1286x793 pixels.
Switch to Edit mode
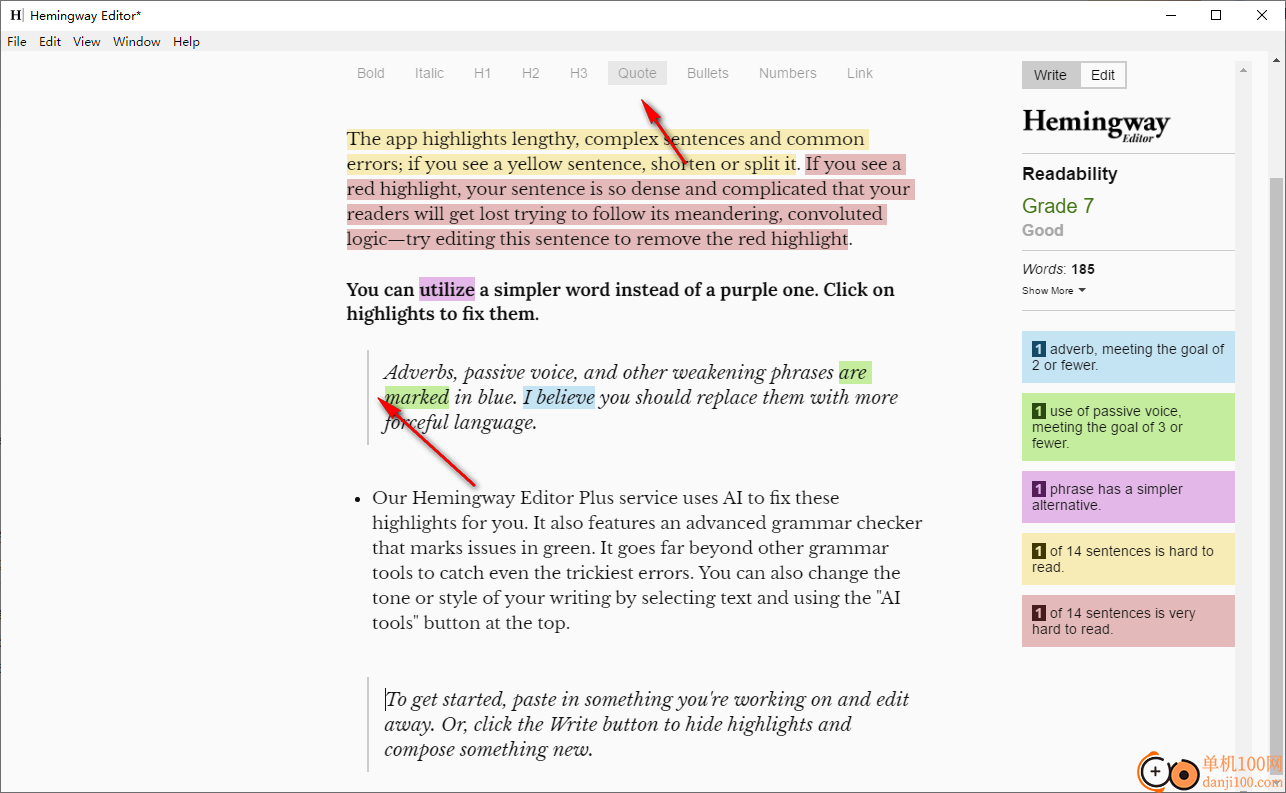1103,75
